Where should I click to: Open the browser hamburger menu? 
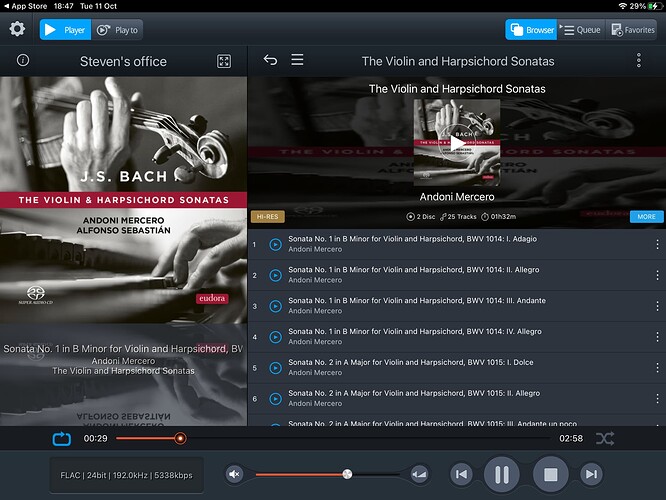tap(297, 59)
